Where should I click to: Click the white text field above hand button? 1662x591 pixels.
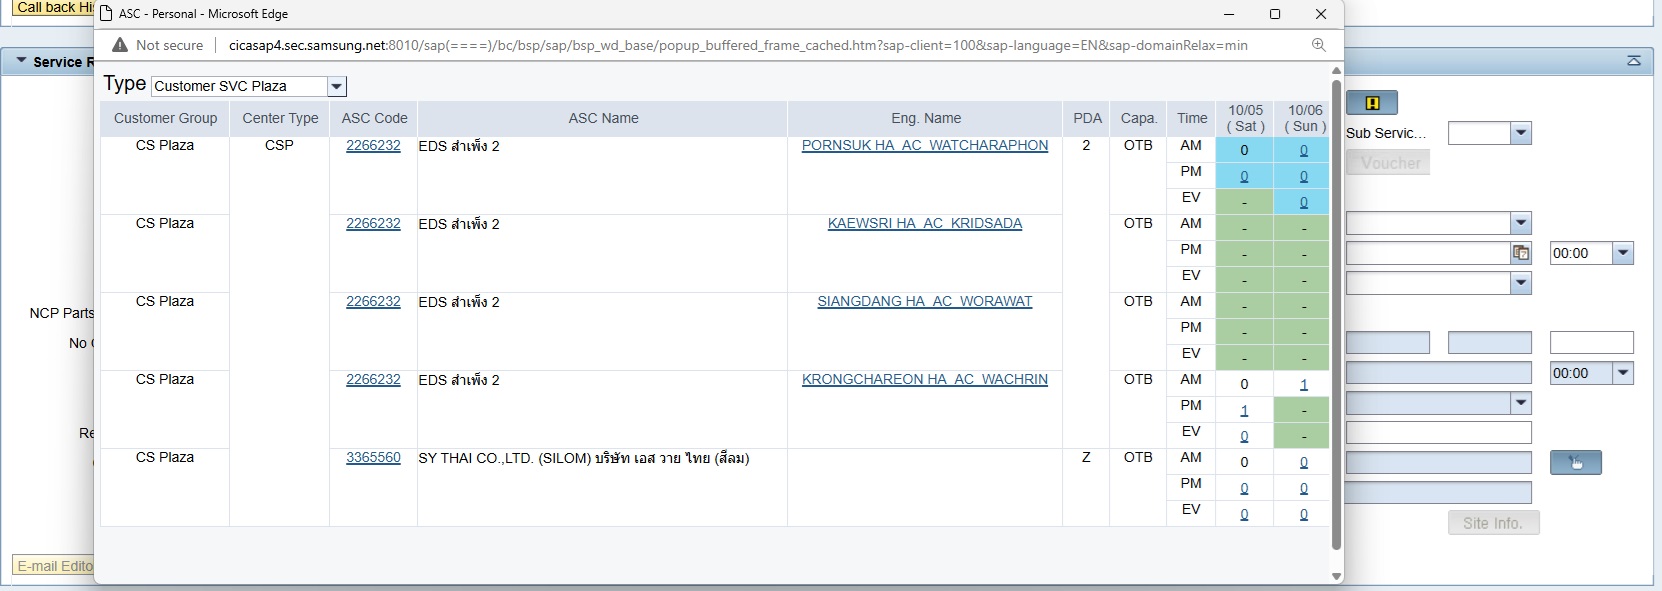point(1439,432)
